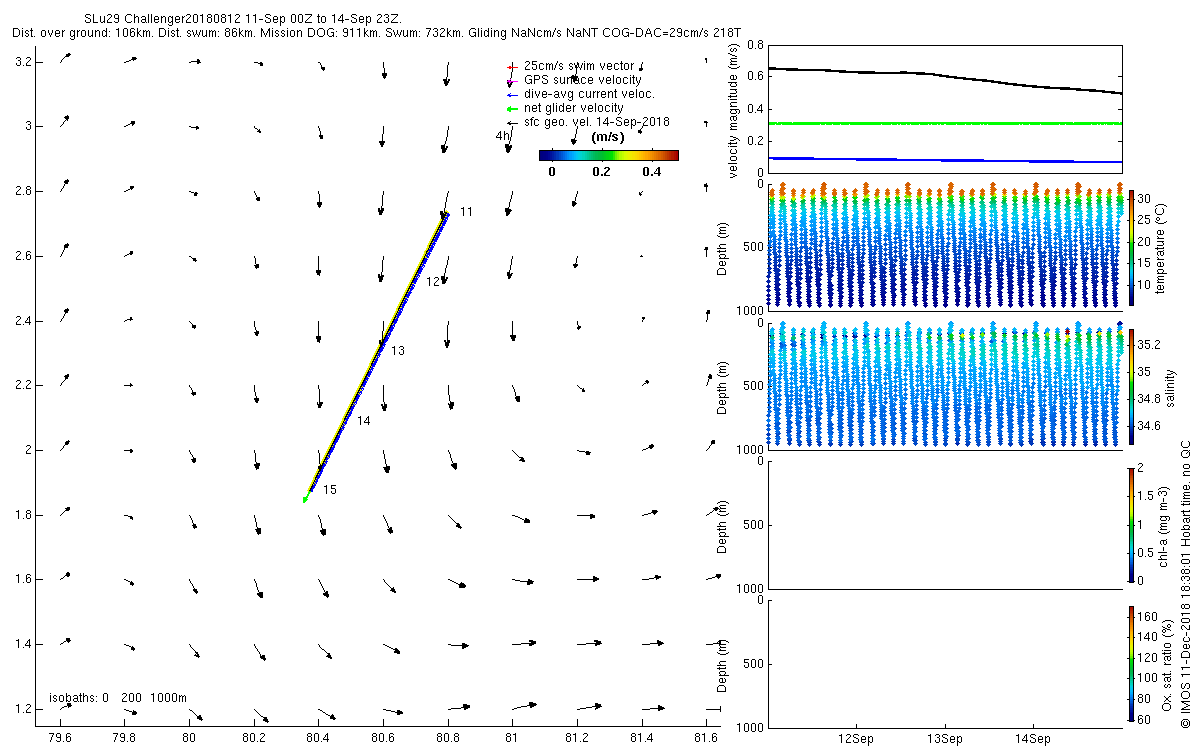
Task: Click the 13Sep time axis label
Action: pyautogui.click(x=945, y=739)
